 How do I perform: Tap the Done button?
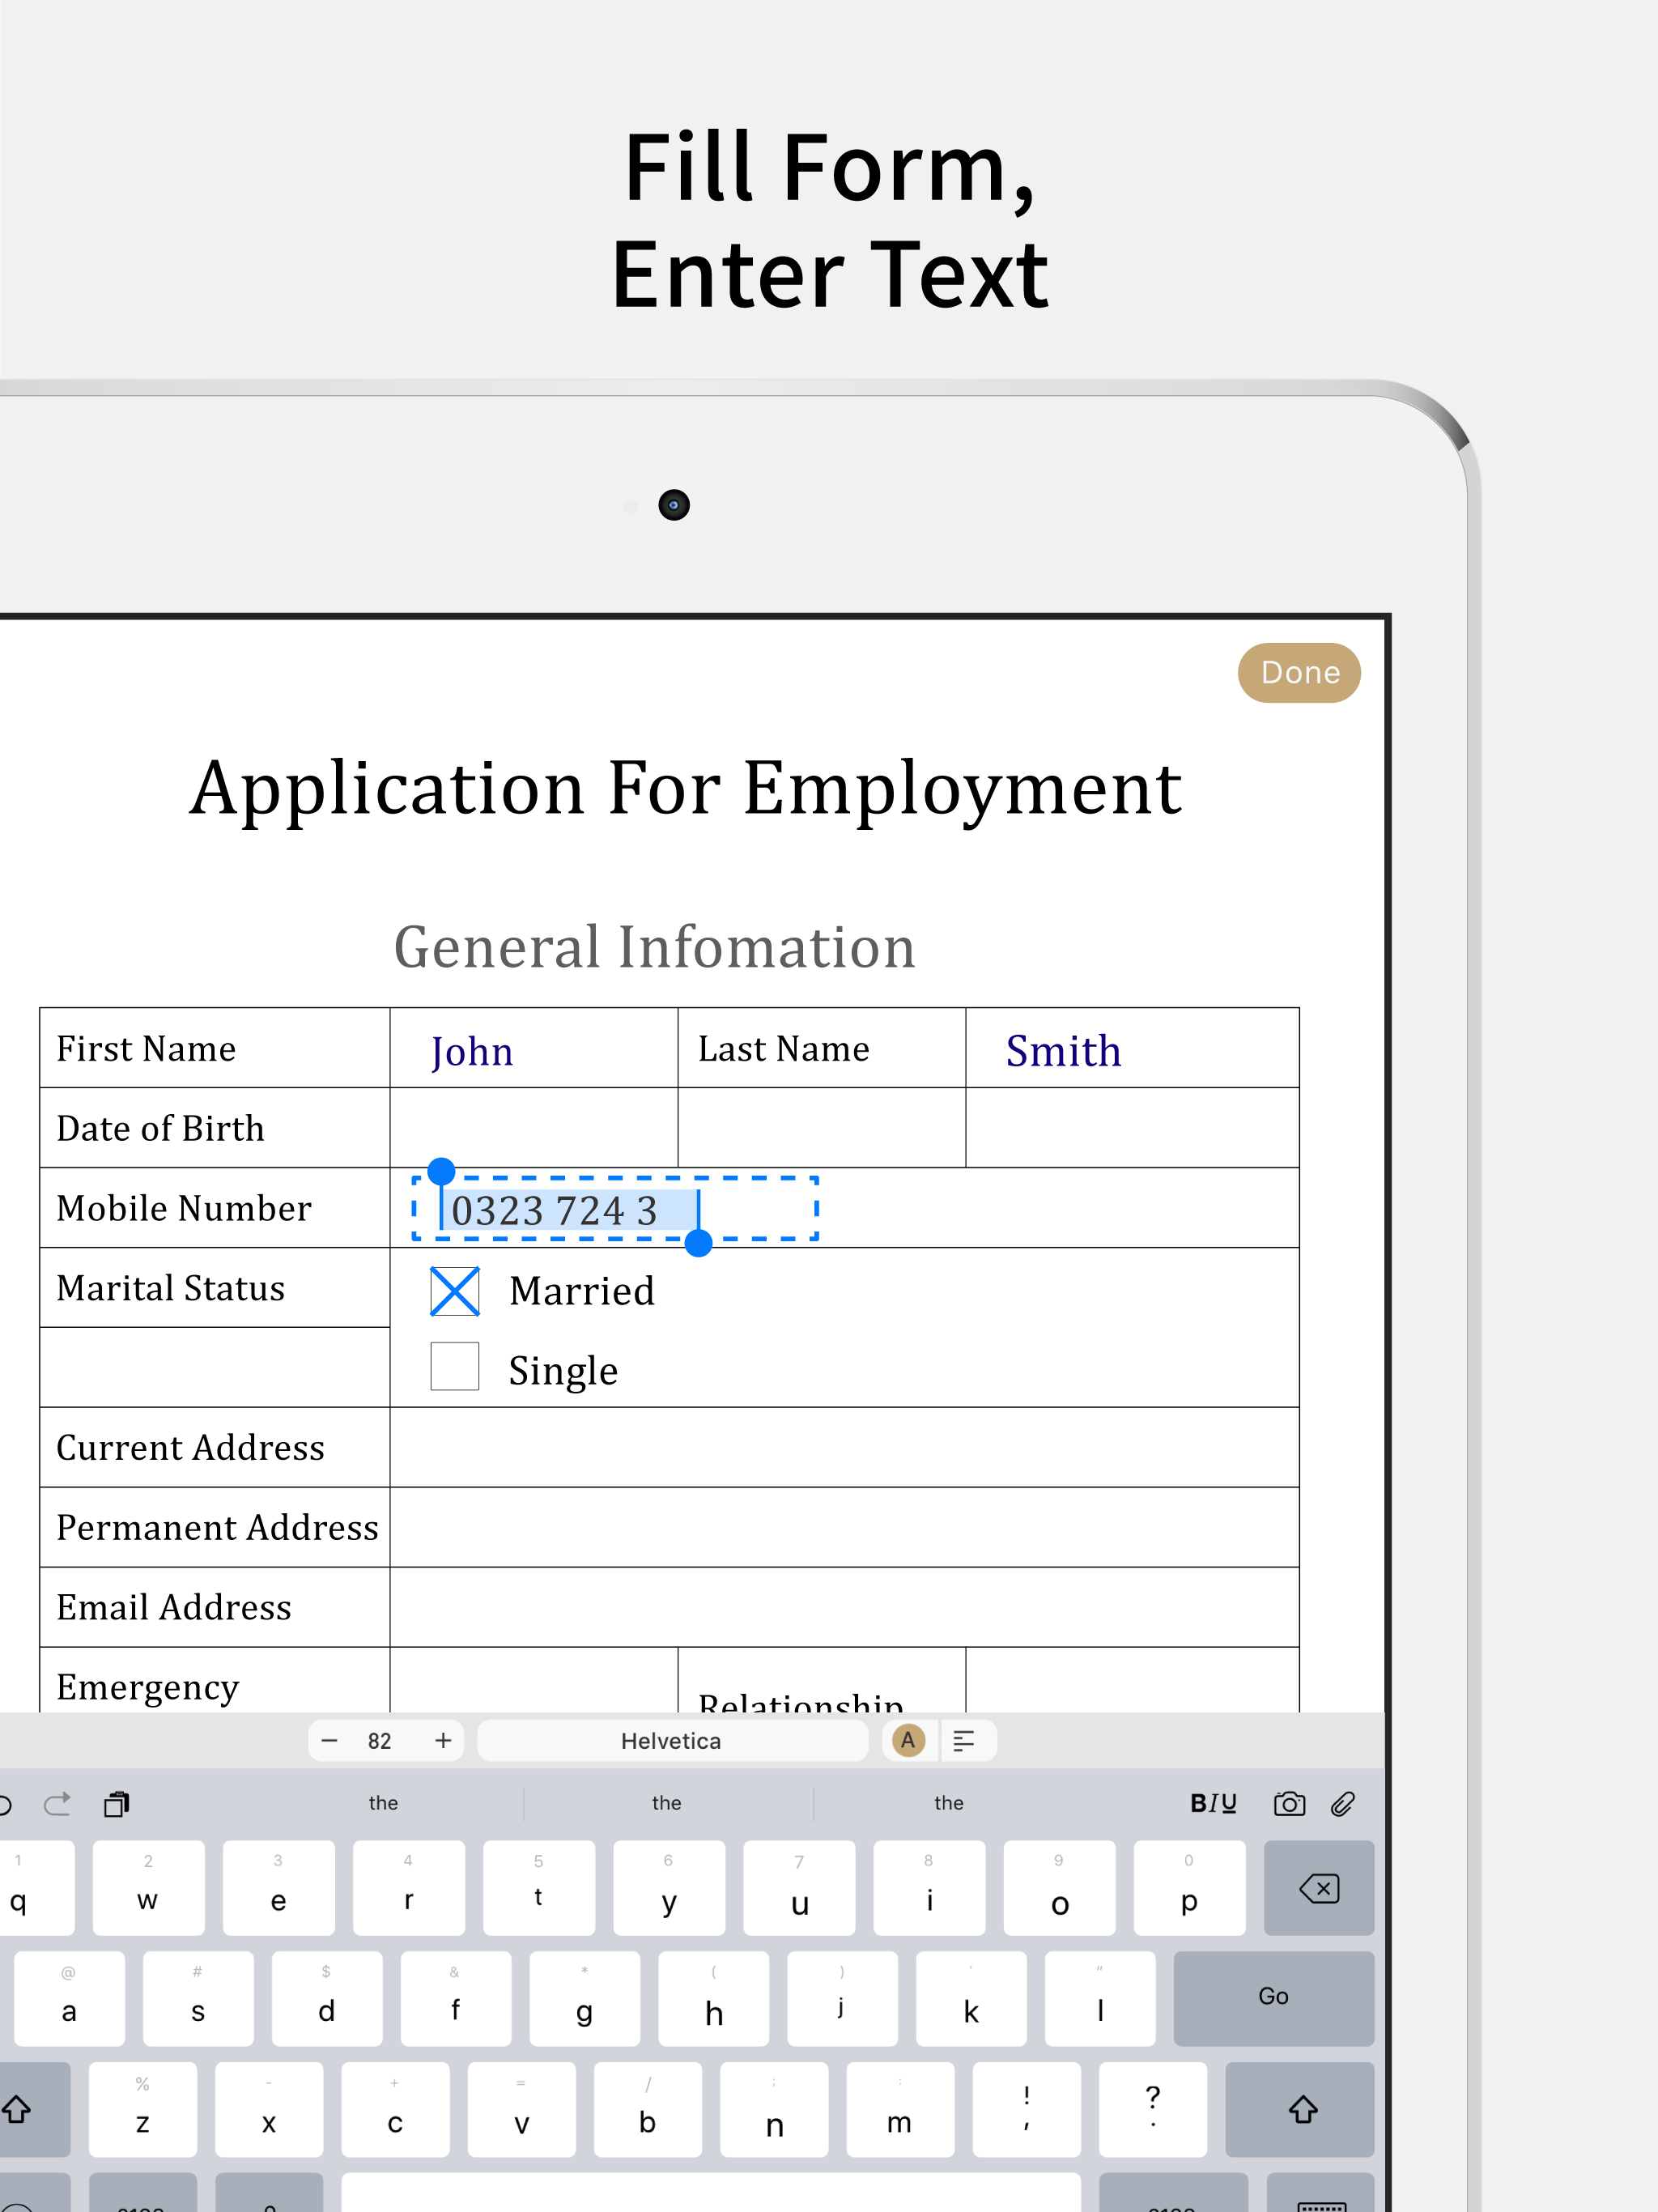(x=1298, y=672)
